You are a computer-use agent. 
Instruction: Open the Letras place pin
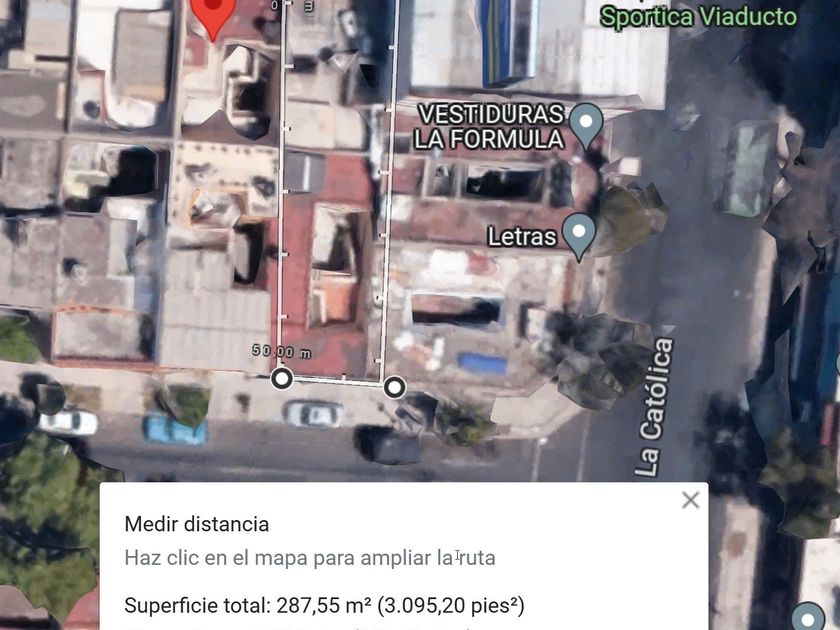point(580,236)
